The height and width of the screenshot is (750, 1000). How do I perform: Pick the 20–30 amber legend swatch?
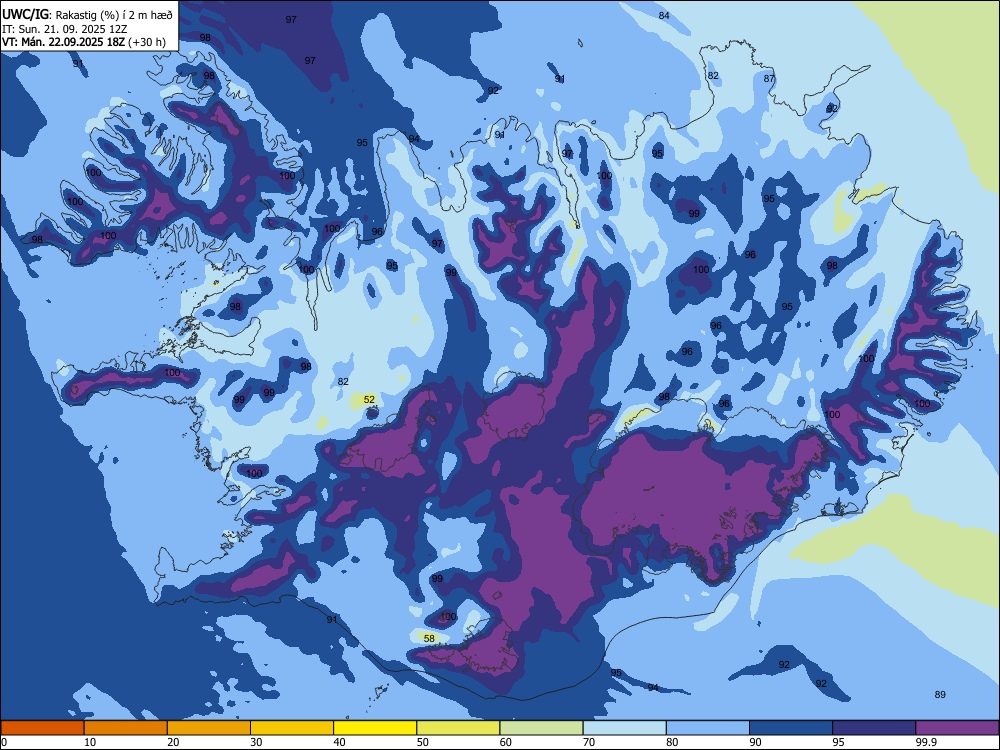click(x=209, y=728)
